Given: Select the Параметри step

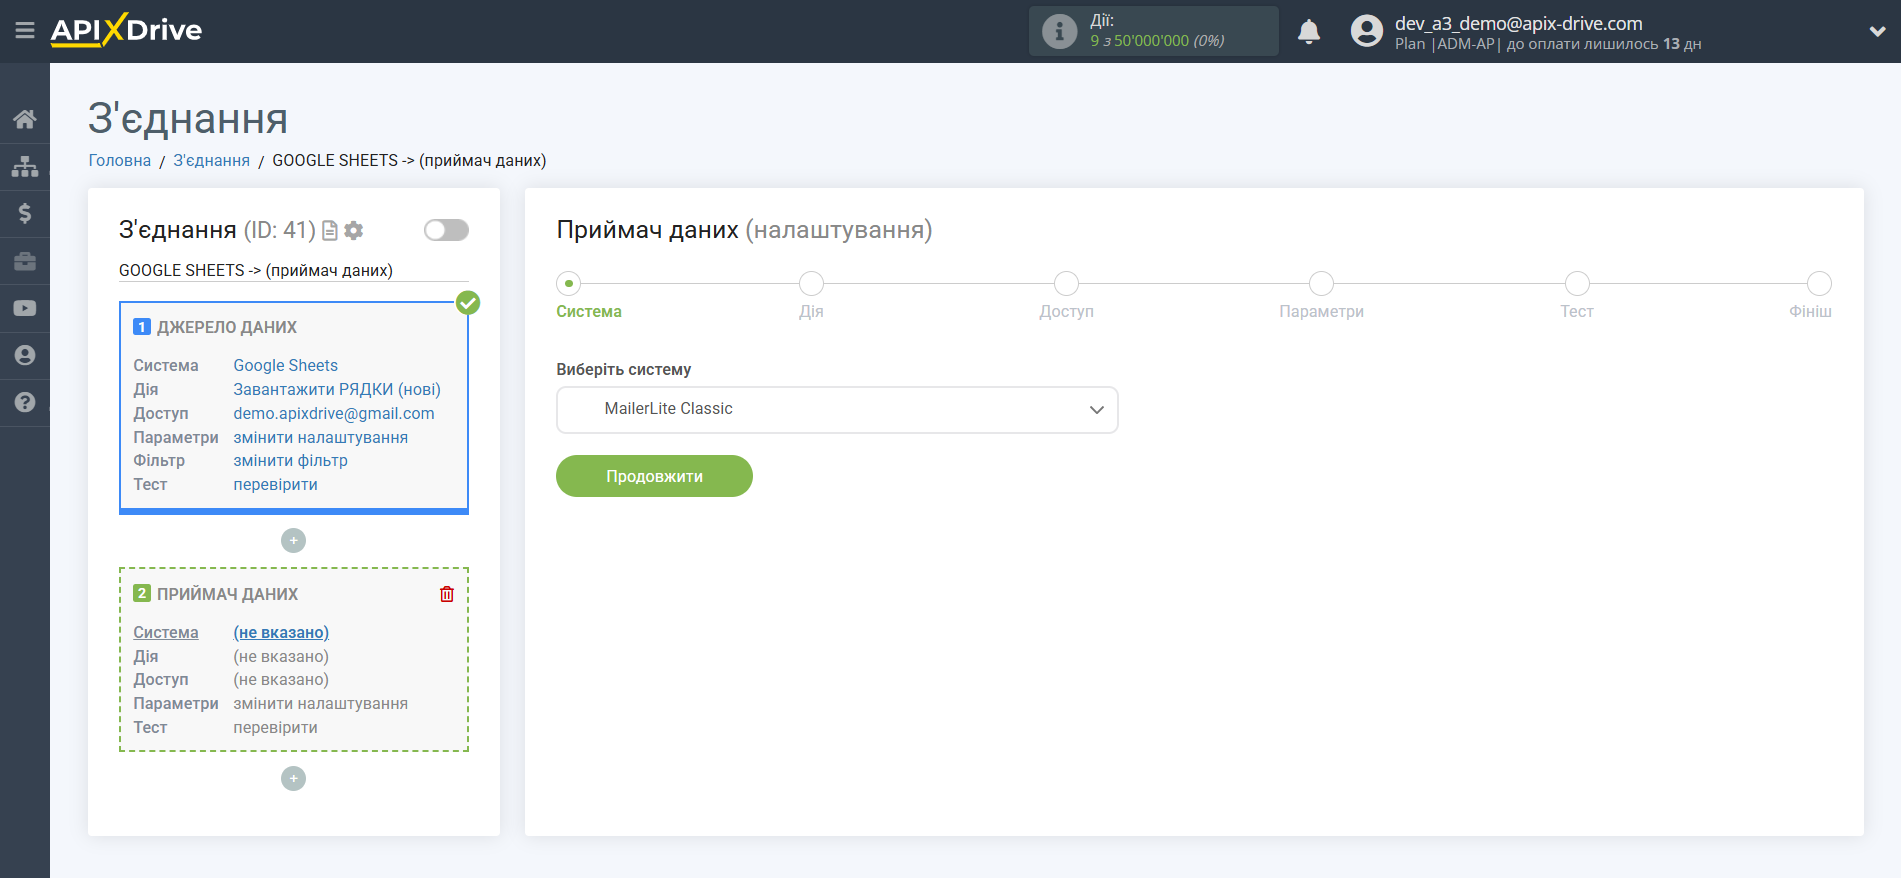Looking at the screenshot, I should coord(1321,284).
